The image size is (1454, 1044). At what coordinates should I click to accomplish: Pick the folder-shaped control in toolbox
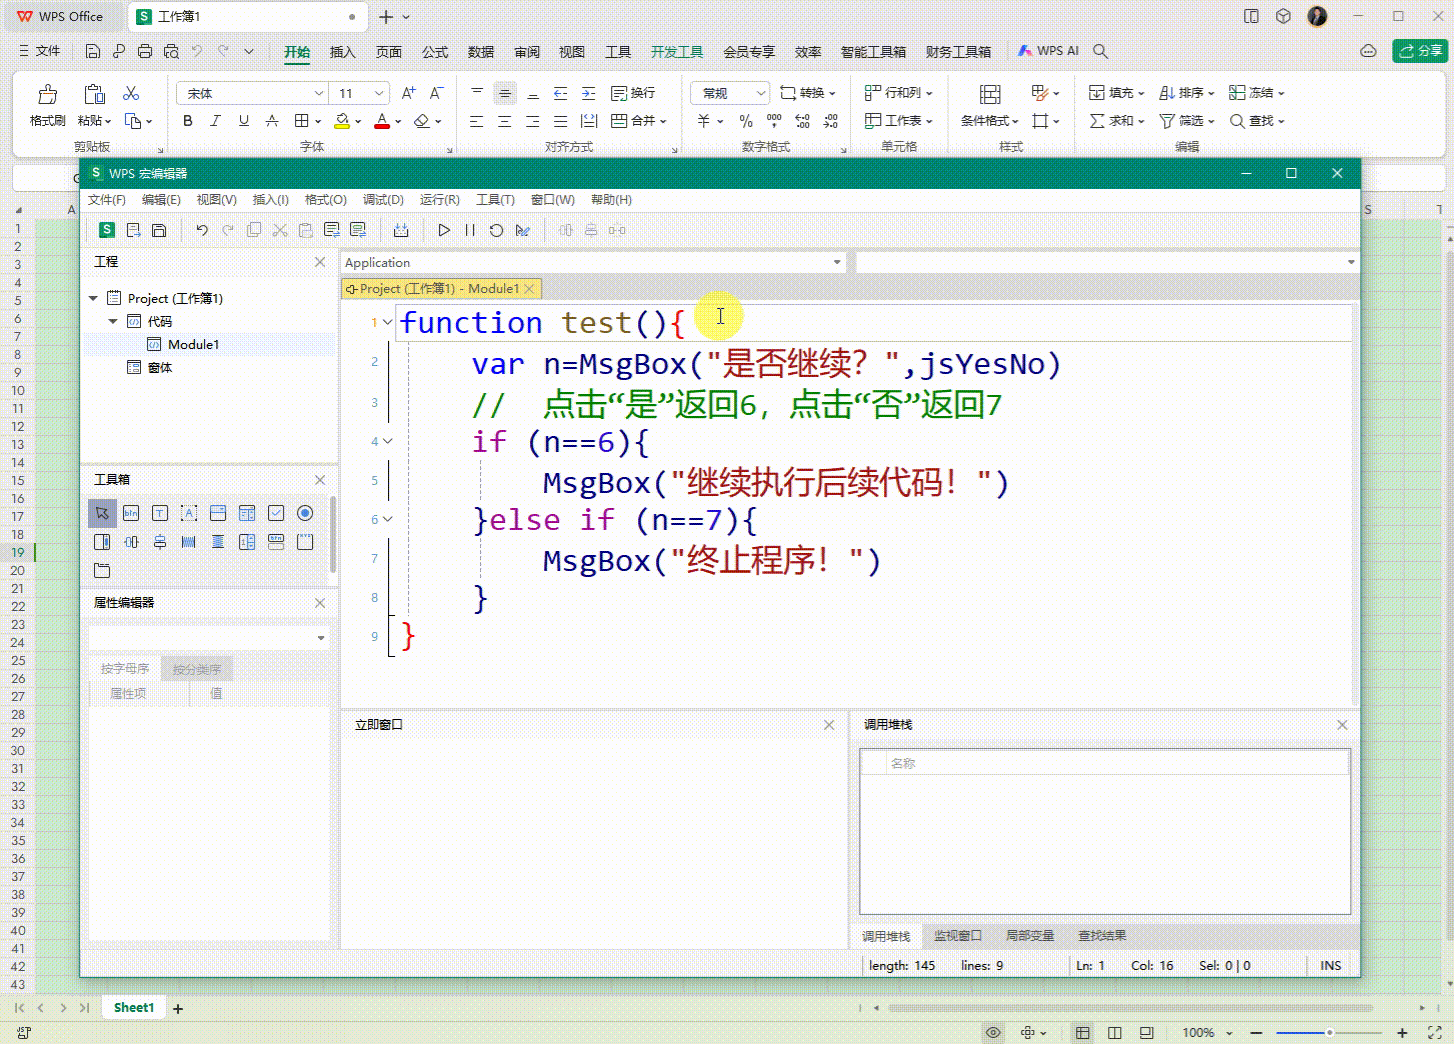(102, 571)
